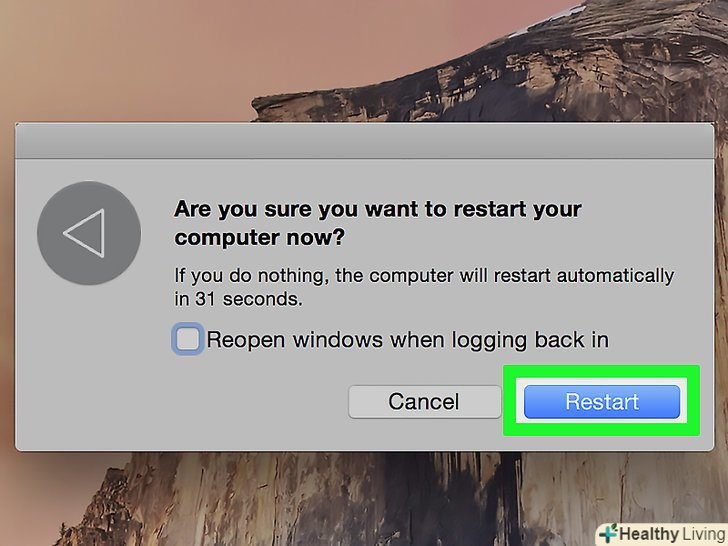Click the "in 31 seconds" countdown text
The height and width of the screenshot is (546, 728).
(238, 299)
